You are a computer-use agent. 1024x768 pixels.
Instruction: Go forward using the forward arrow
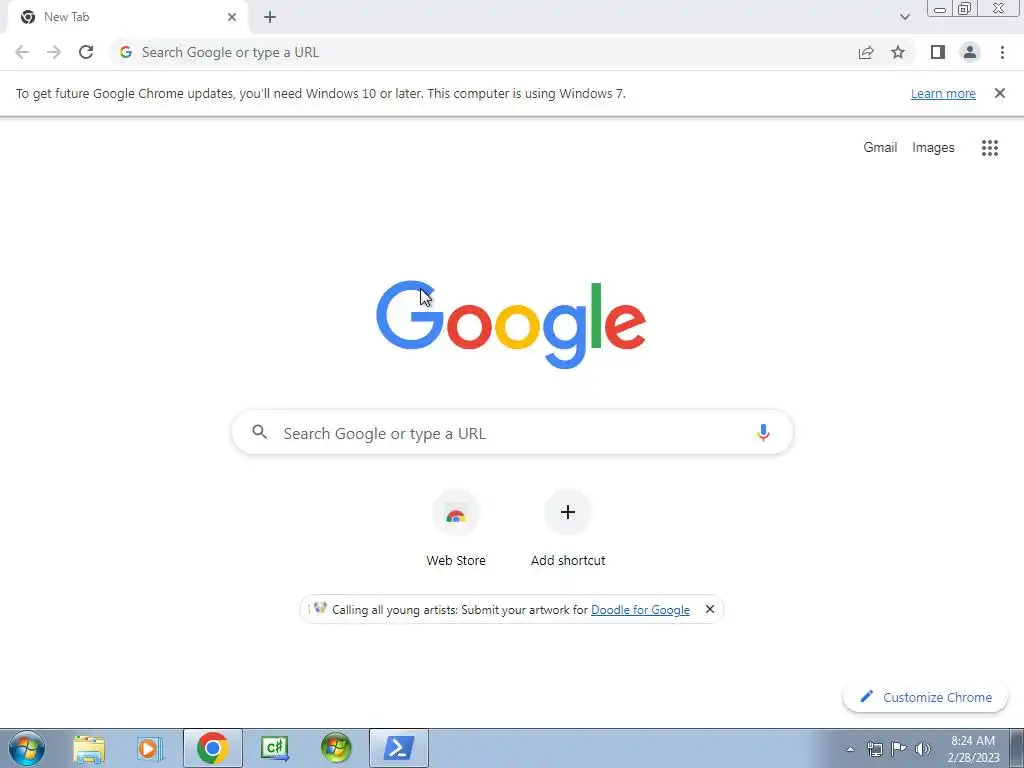click(x=54, y=52)
